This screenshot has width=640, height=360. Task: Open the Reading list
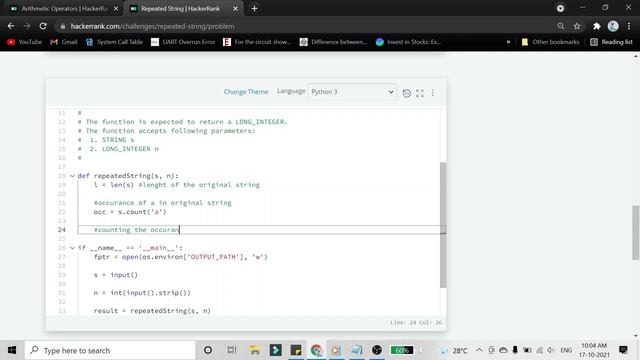[x=611, y=42]
